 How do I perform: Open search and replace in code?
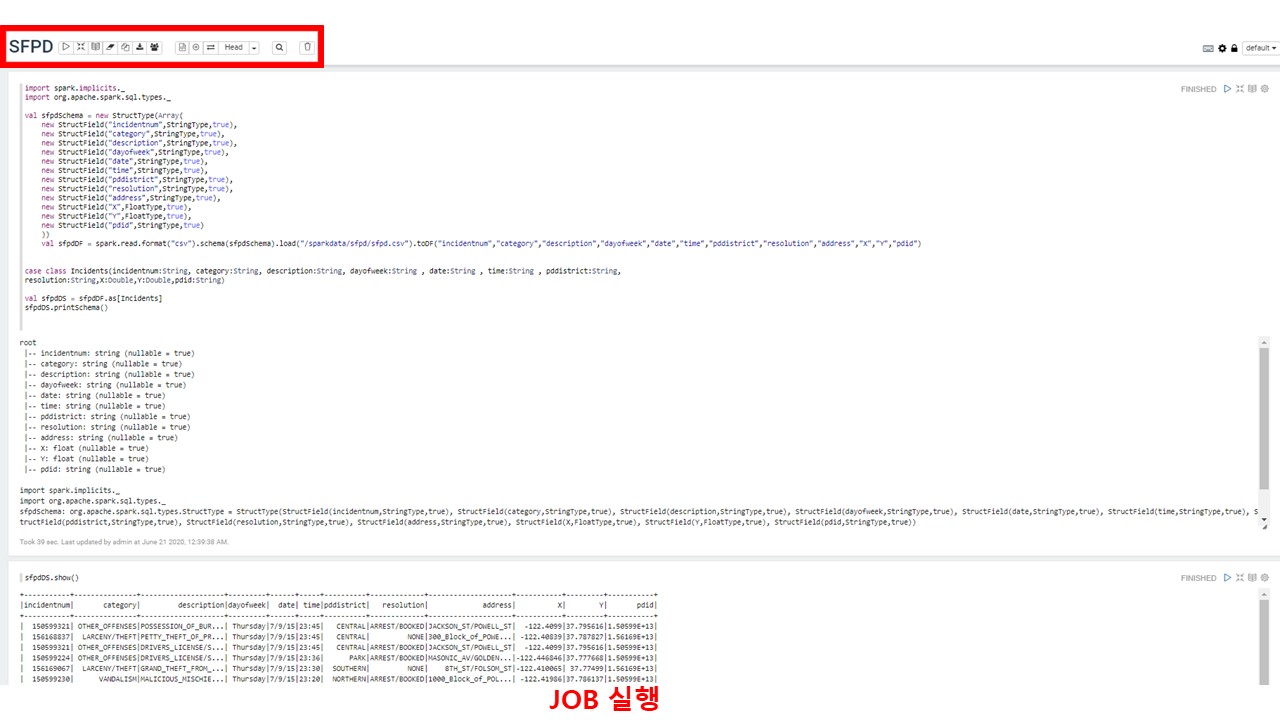[279, 47]
